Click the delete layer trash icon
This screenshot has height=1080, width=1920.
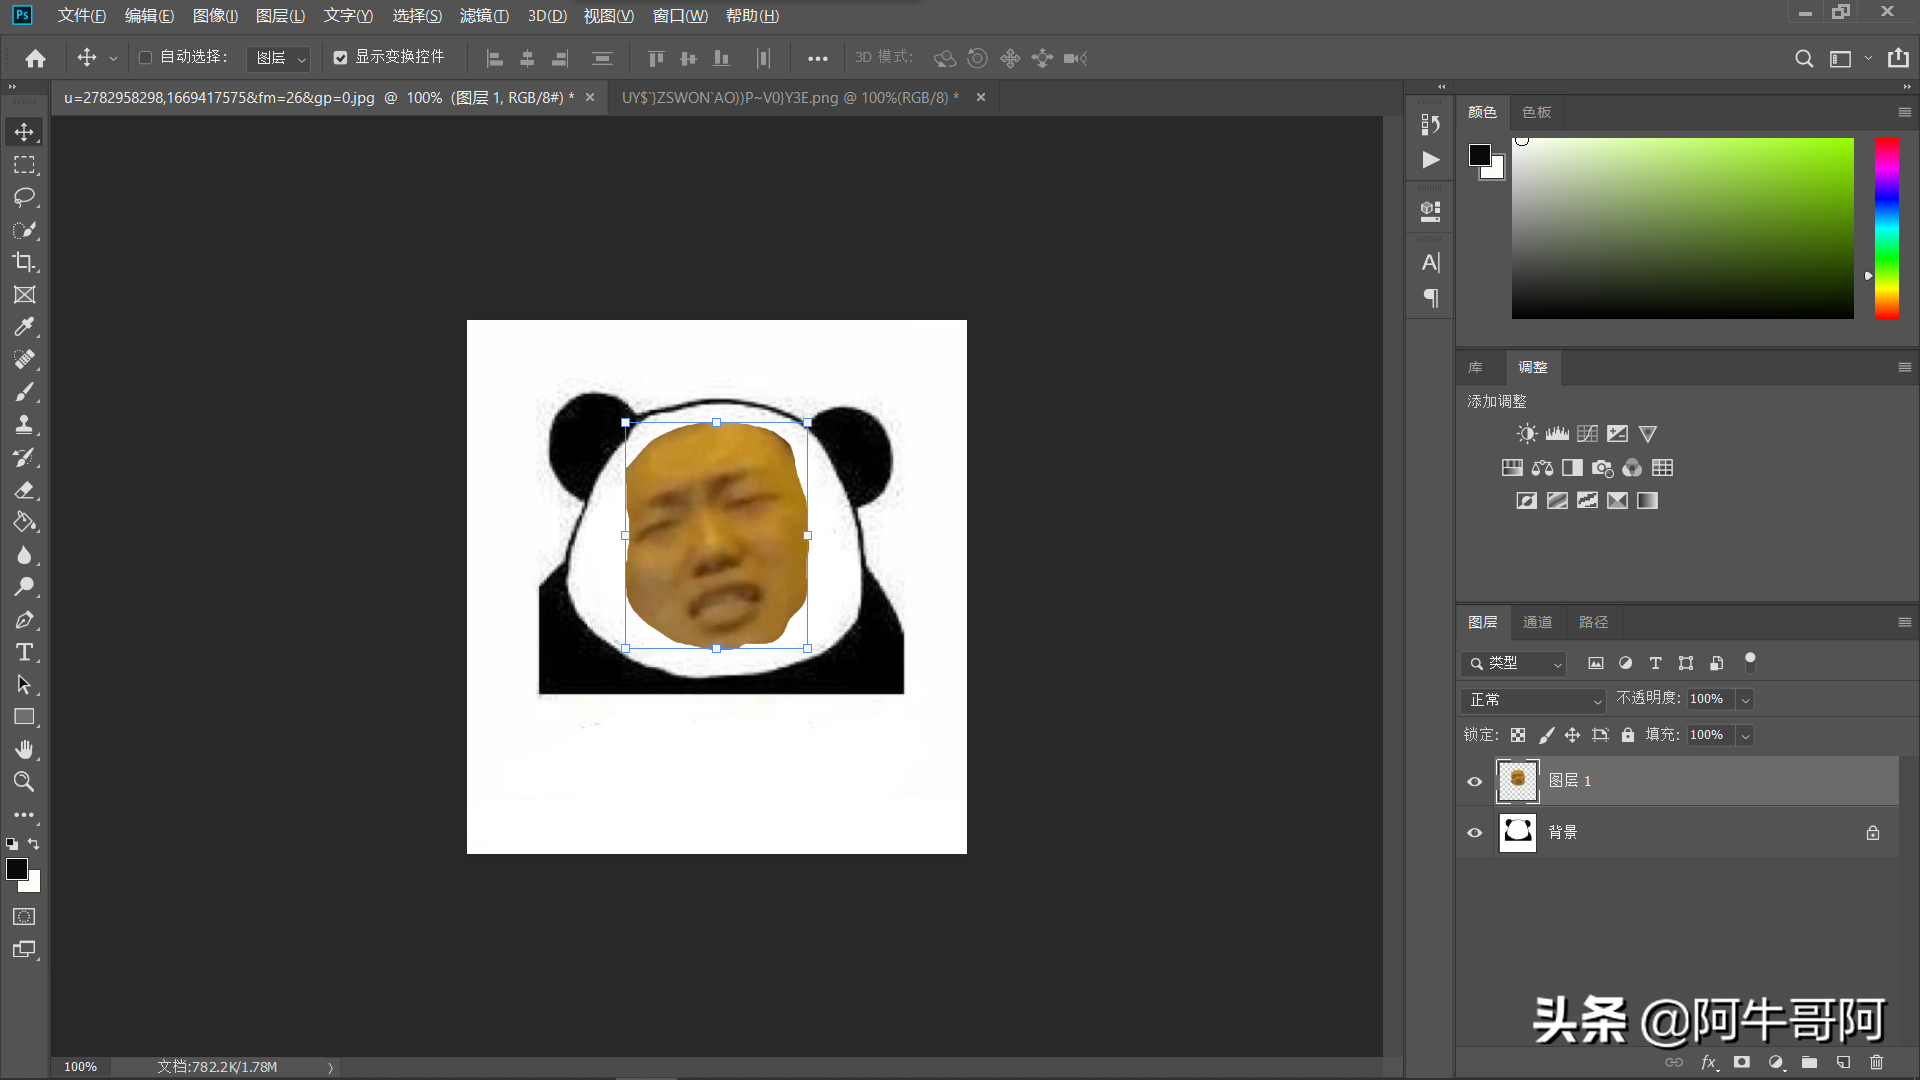pos(1876,1062)
